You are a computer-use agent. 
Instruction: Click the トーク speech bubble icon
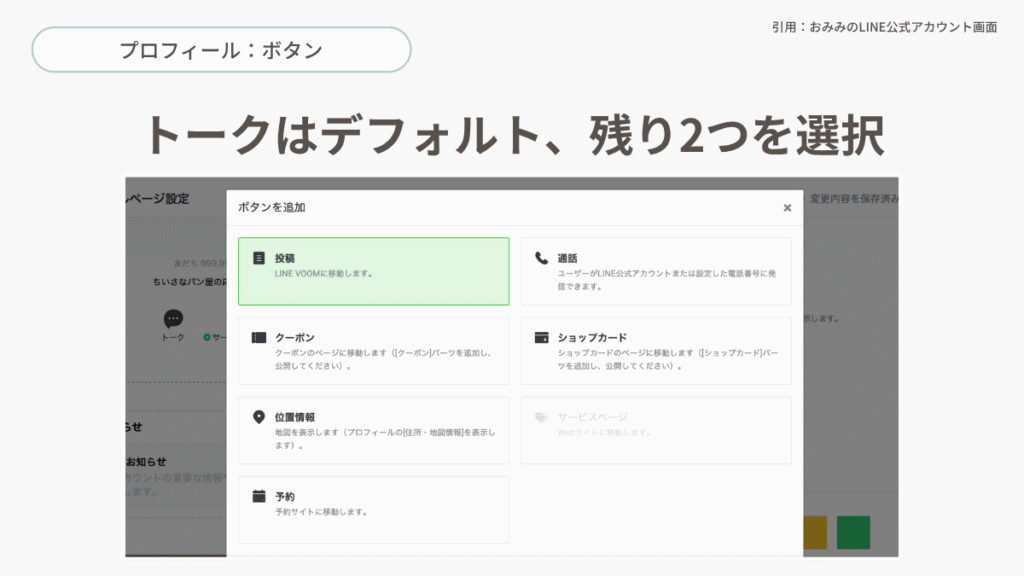coord(173,319)
